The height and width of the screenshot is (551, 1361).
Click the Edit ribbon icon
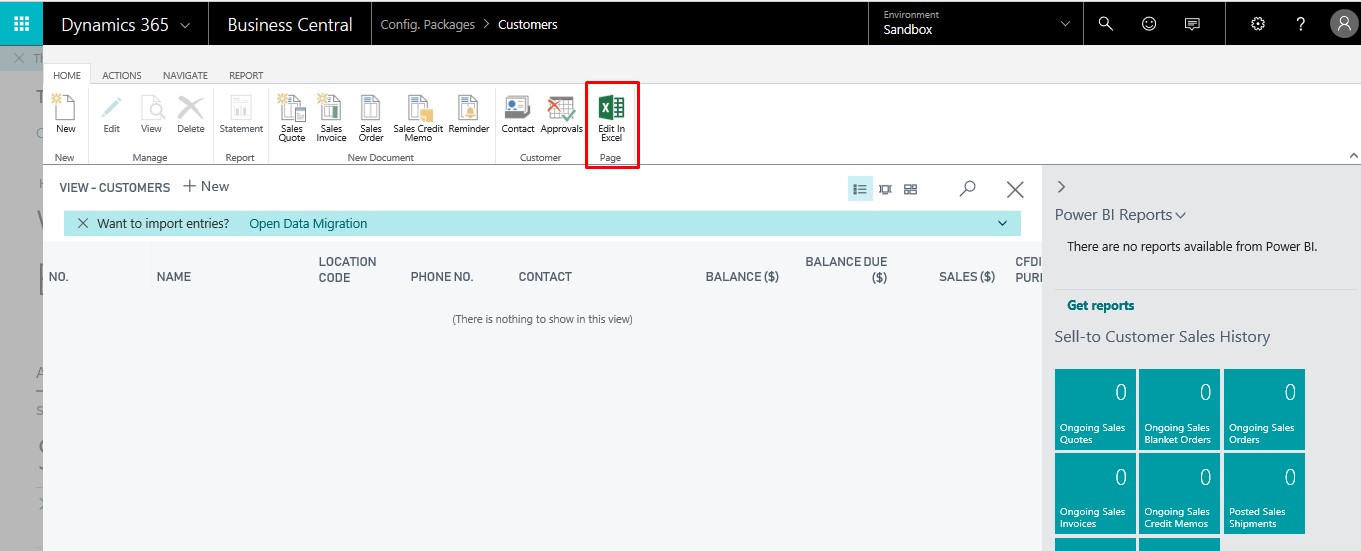pyautogui.click(x=112, y=114)
